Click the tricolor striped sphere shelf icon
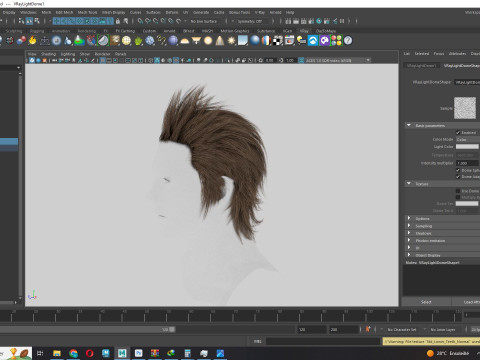Screen dimensions: 480x360 coord(266,41)
